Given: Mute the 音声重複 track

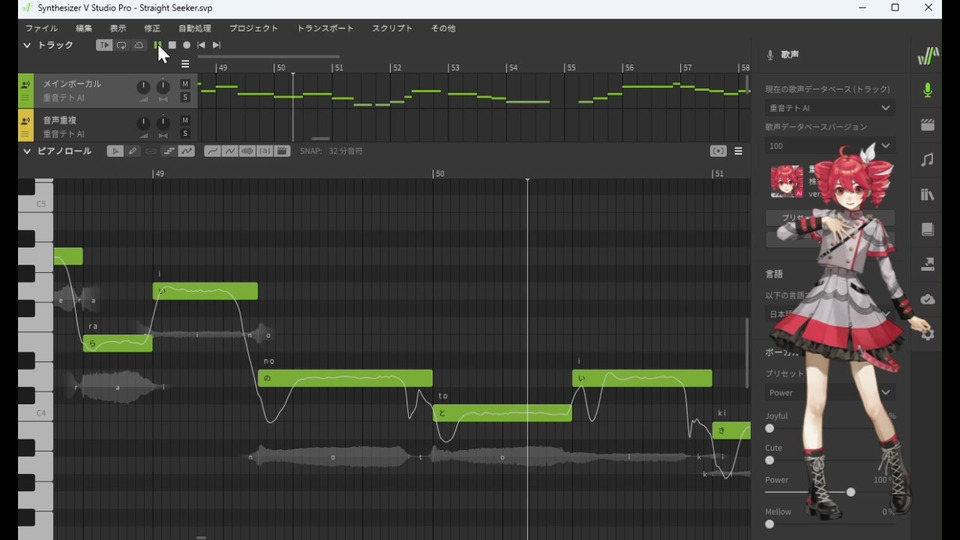Looking at the screenshot, I should [x=185, y=120].
